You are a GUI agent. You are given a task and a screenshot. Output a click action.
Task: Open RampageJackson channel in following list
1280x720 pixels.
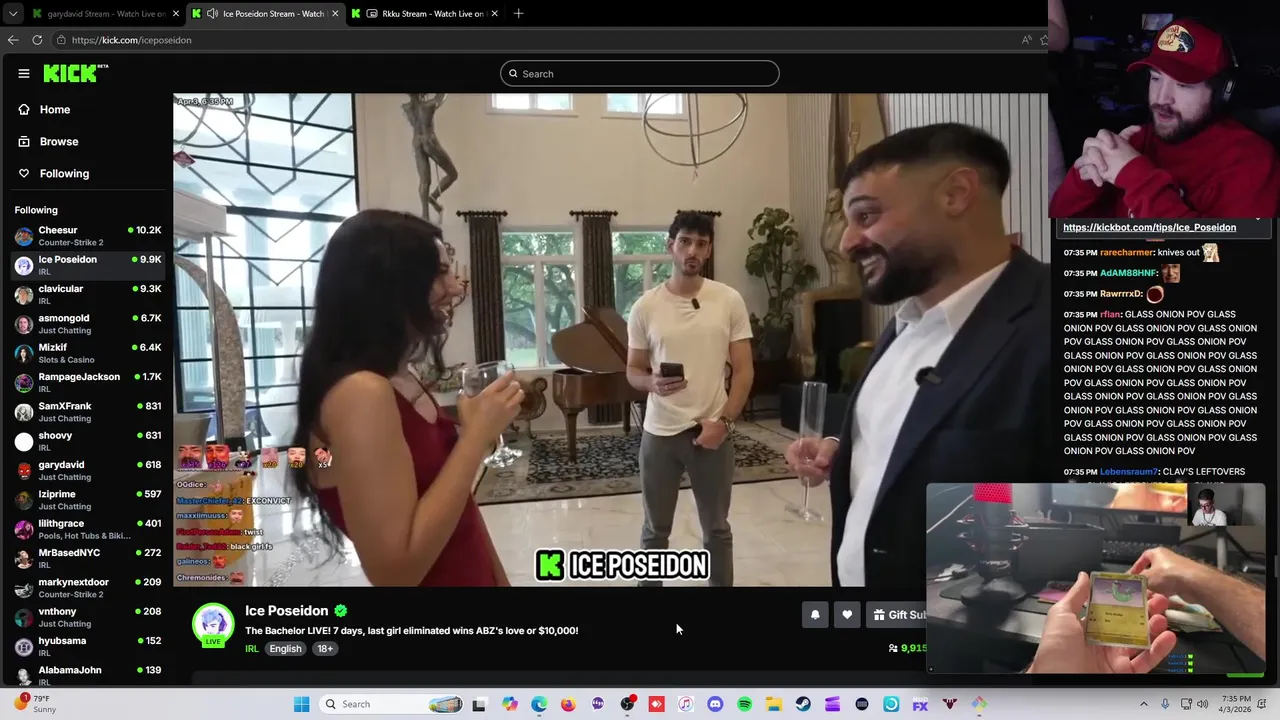[88, 382]
